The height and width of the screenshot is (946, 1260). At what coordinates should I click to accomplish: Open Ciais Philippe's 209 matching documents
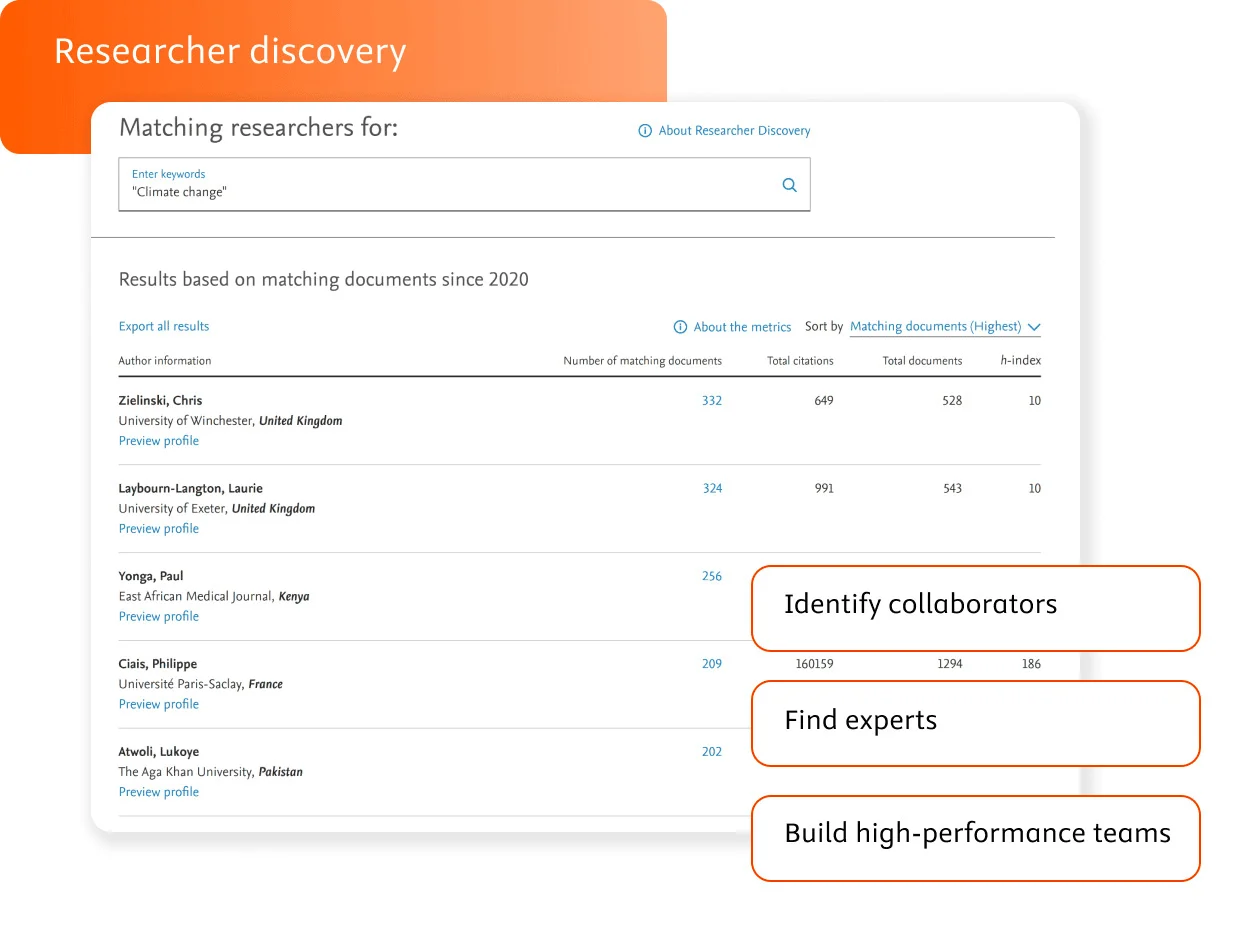[712, 663]
